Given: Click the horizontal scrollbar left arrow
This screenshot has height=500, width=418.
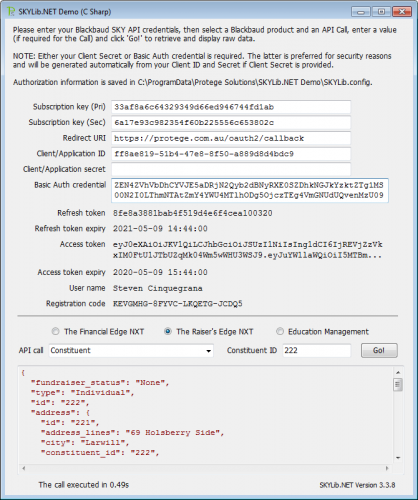Looking at the screenshot, I should pyautogui.click(x=24, y=468).
